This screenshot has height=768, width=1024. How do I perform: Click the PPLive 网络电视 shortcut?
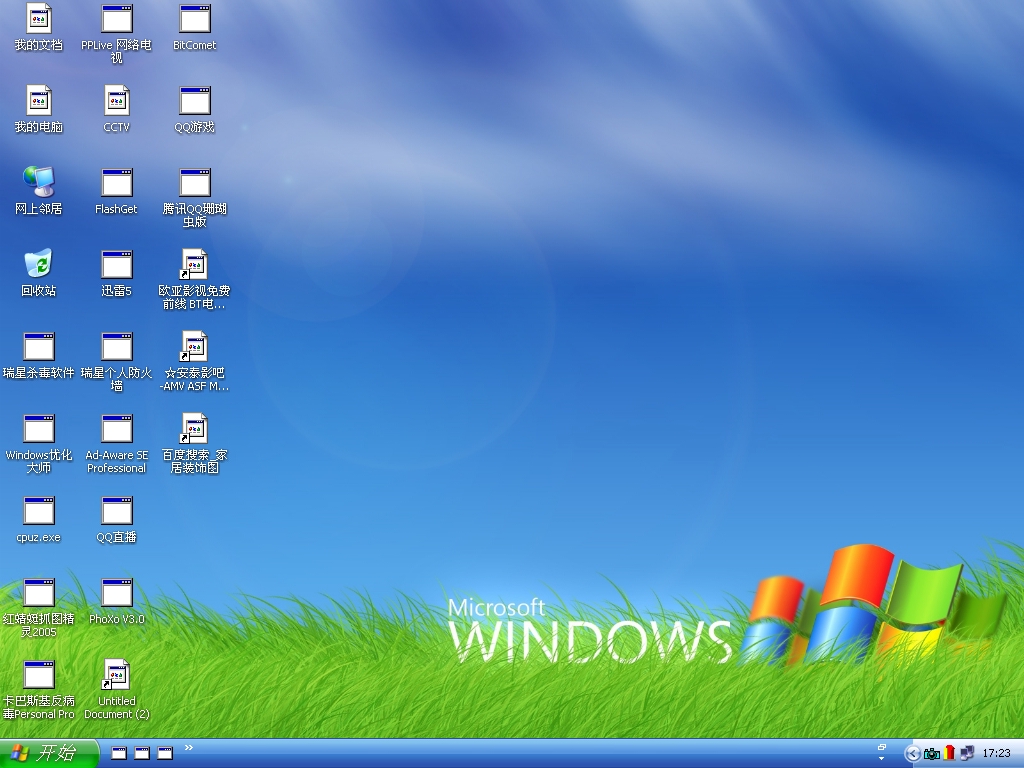[x=116, y=19]
